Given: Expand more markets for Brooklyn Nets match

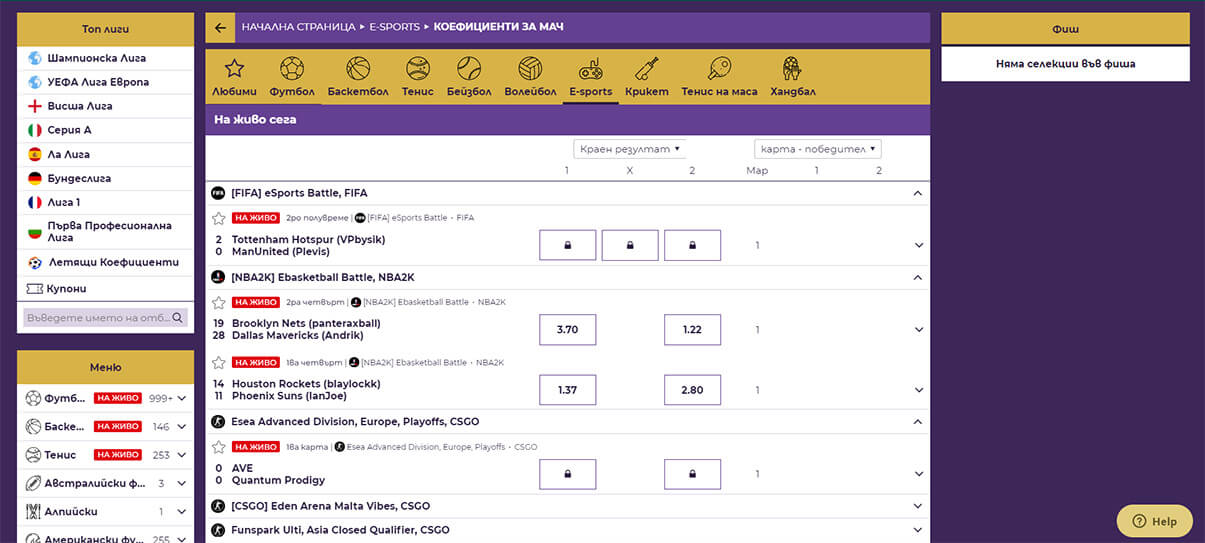Looking at the screenshot, I should tap(918, 330).
